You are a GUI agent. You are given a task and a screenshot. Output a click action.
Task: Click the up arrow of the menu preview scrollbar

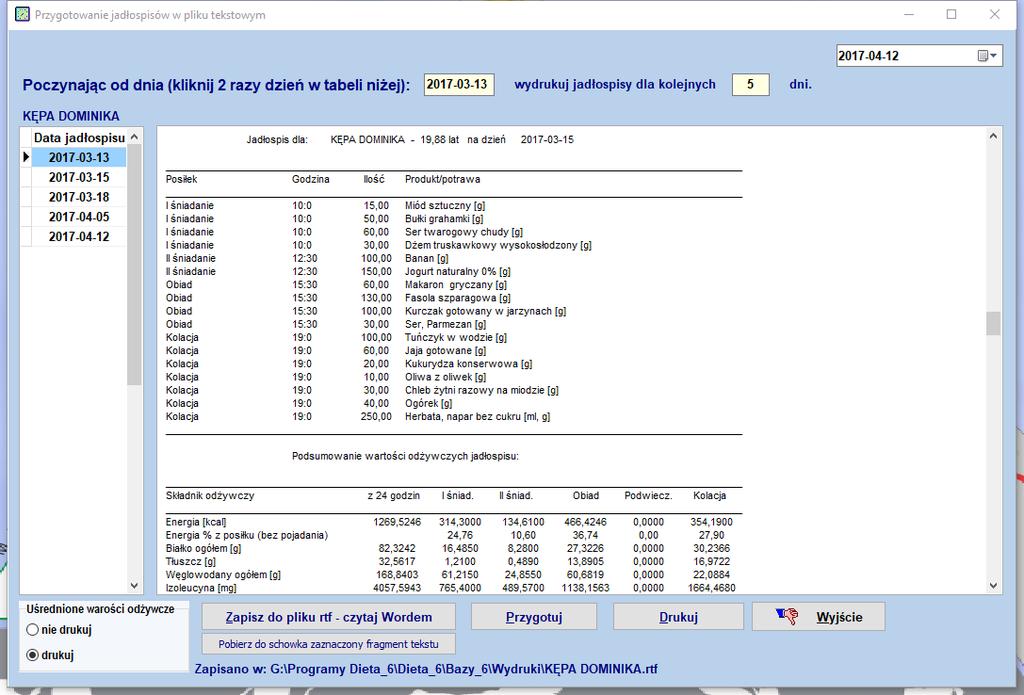point(993,137)
